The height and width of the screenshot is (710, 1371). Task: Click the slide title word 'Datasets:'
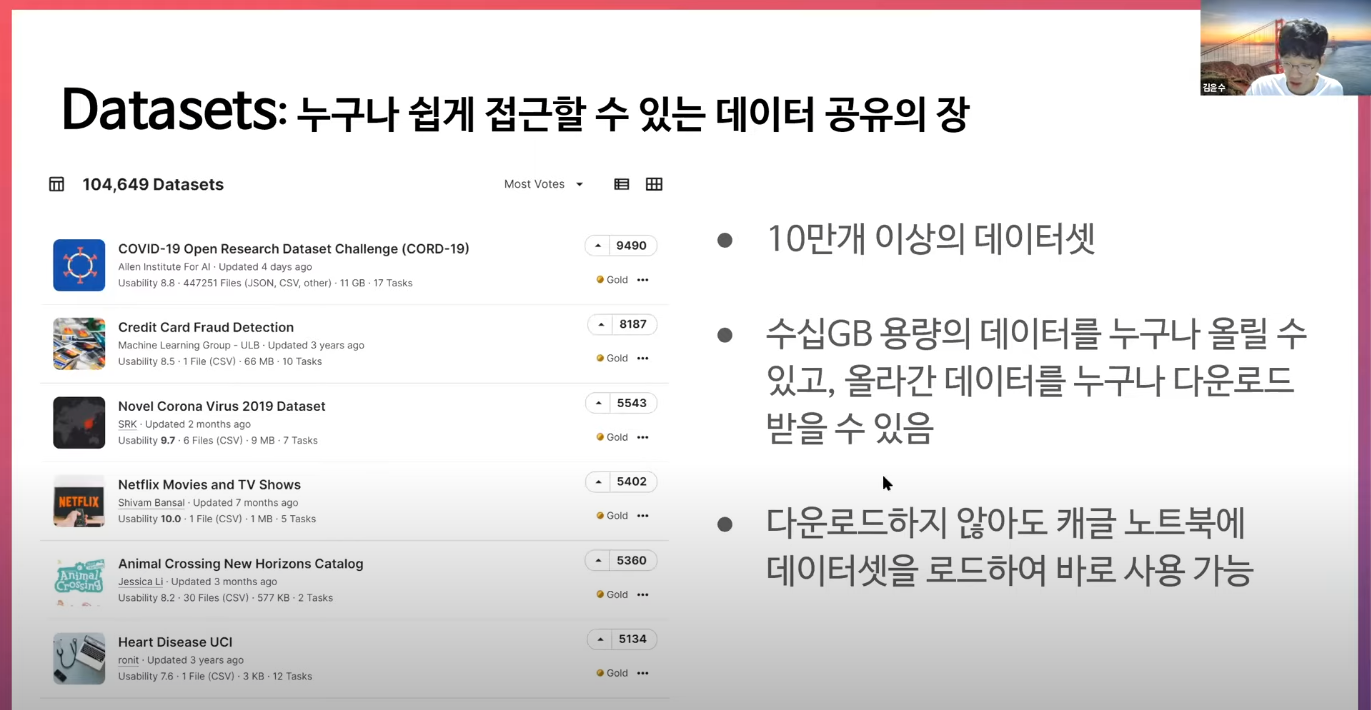point(175,110)
